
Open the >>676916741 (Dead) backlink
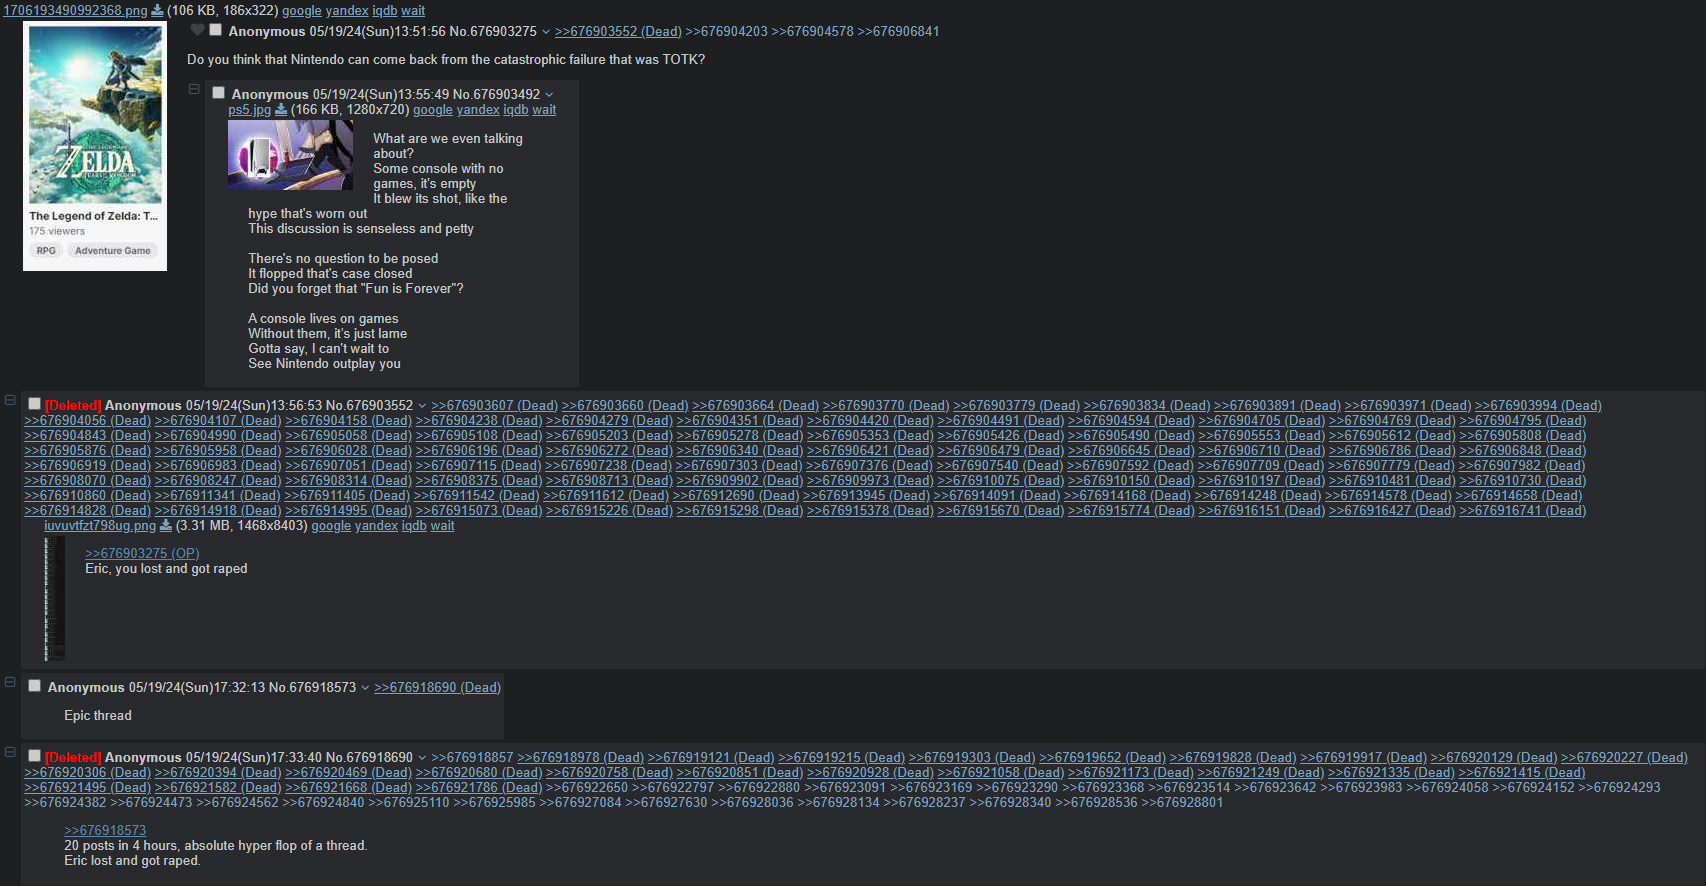(1522, 511)
